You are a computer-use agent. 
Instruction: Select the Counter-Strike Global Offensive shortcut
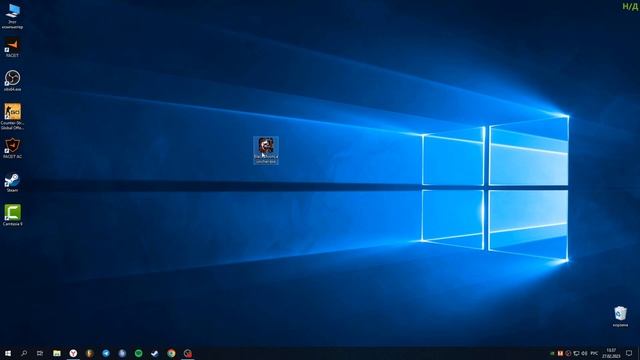point(12,117)
